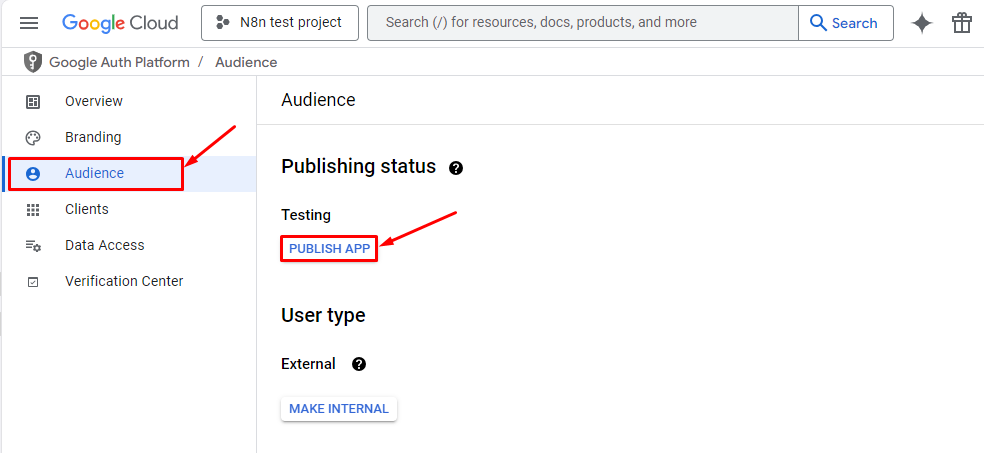Click the PUBLISH APP button

click(x=329, y=249)
